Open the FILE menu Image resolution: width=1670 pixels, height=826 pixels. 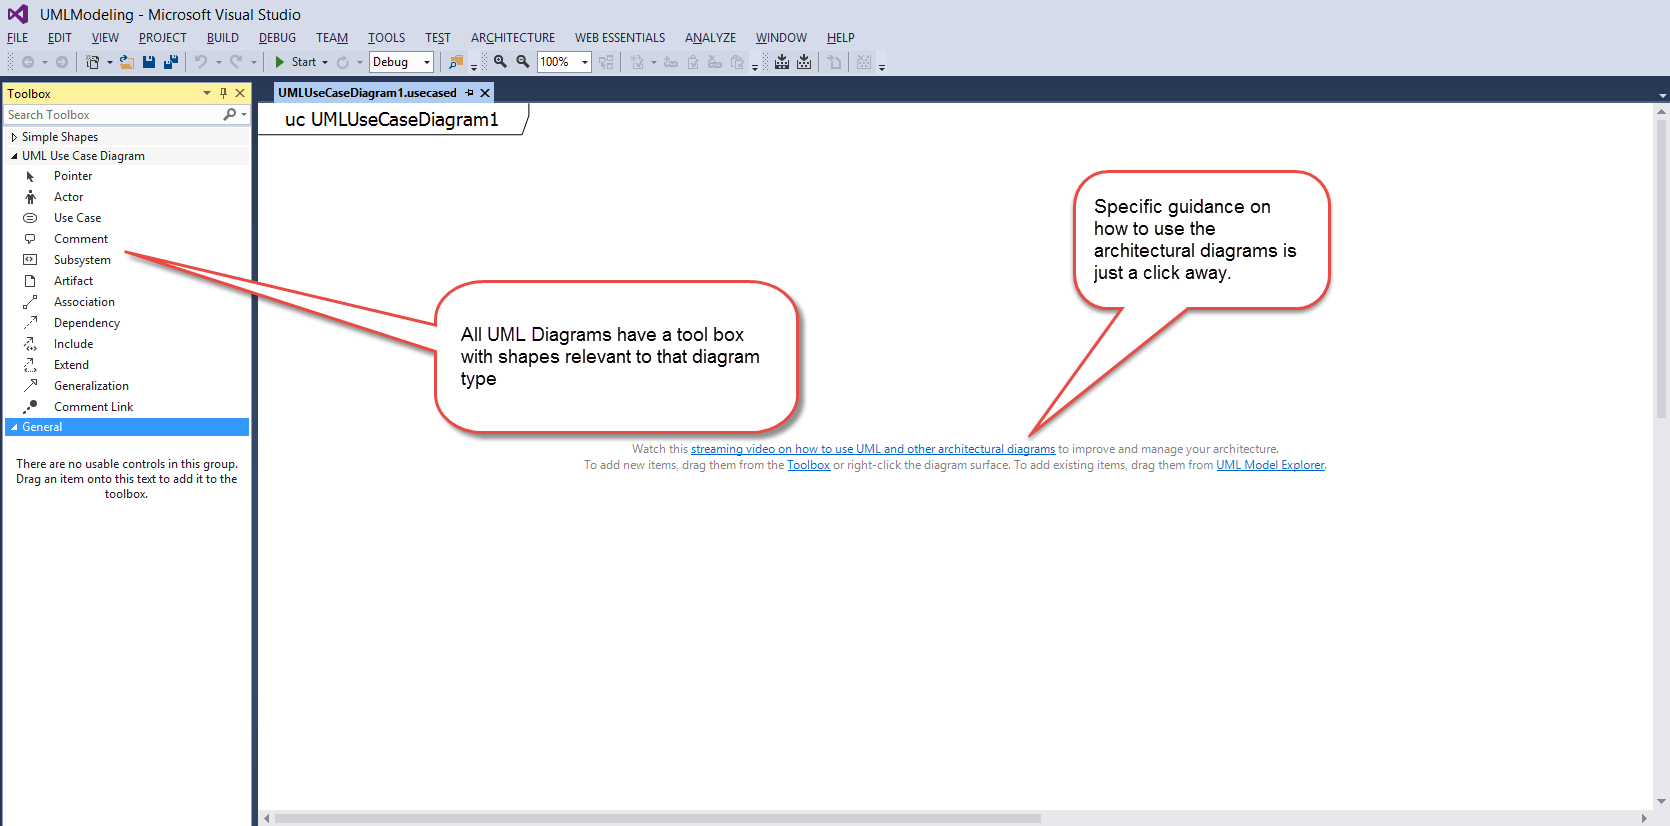click(x=18, y=38)
